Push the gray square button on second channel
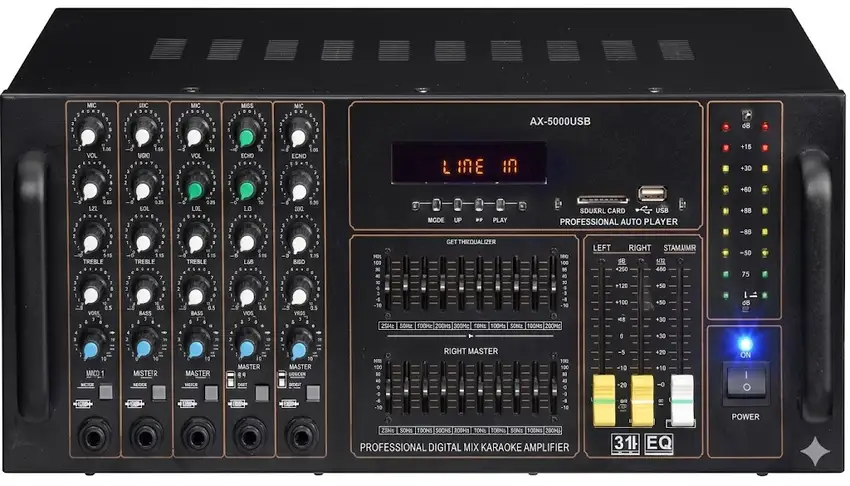The height and width of the screenshot is (486, 850). (x=159, y=392)
